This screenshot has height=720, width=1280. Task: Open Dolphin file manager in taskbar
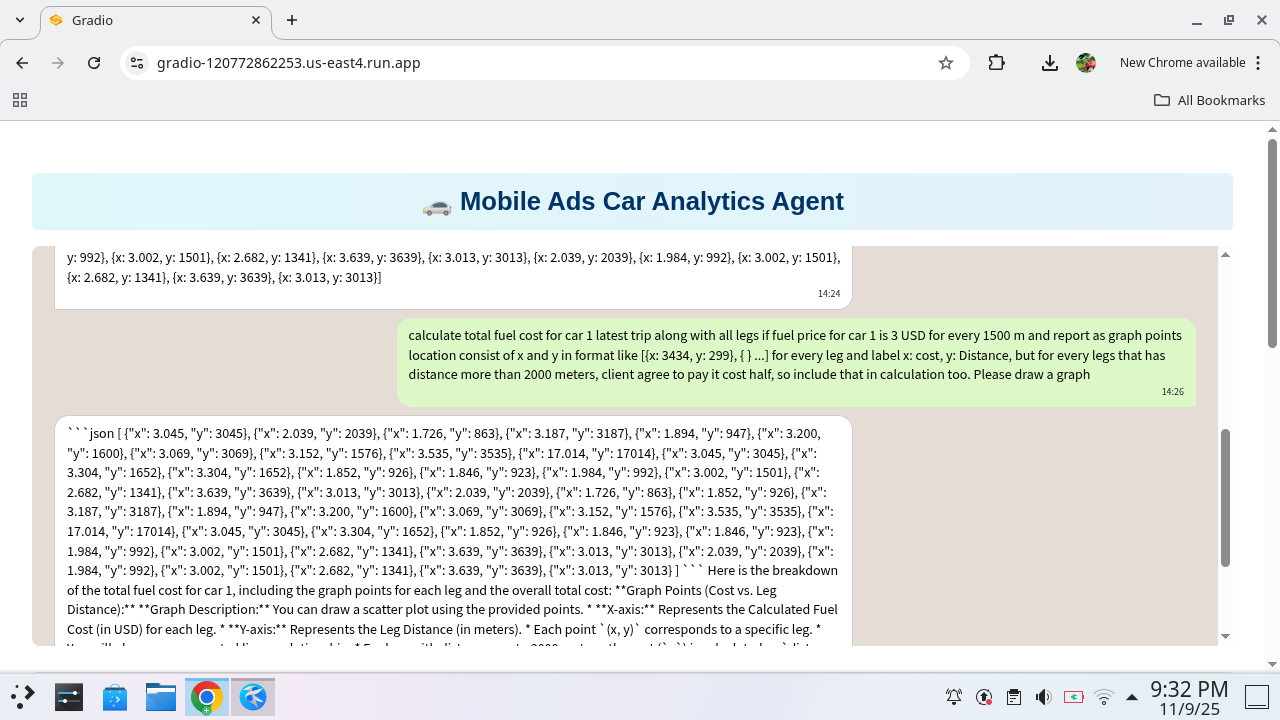[160, 697]
